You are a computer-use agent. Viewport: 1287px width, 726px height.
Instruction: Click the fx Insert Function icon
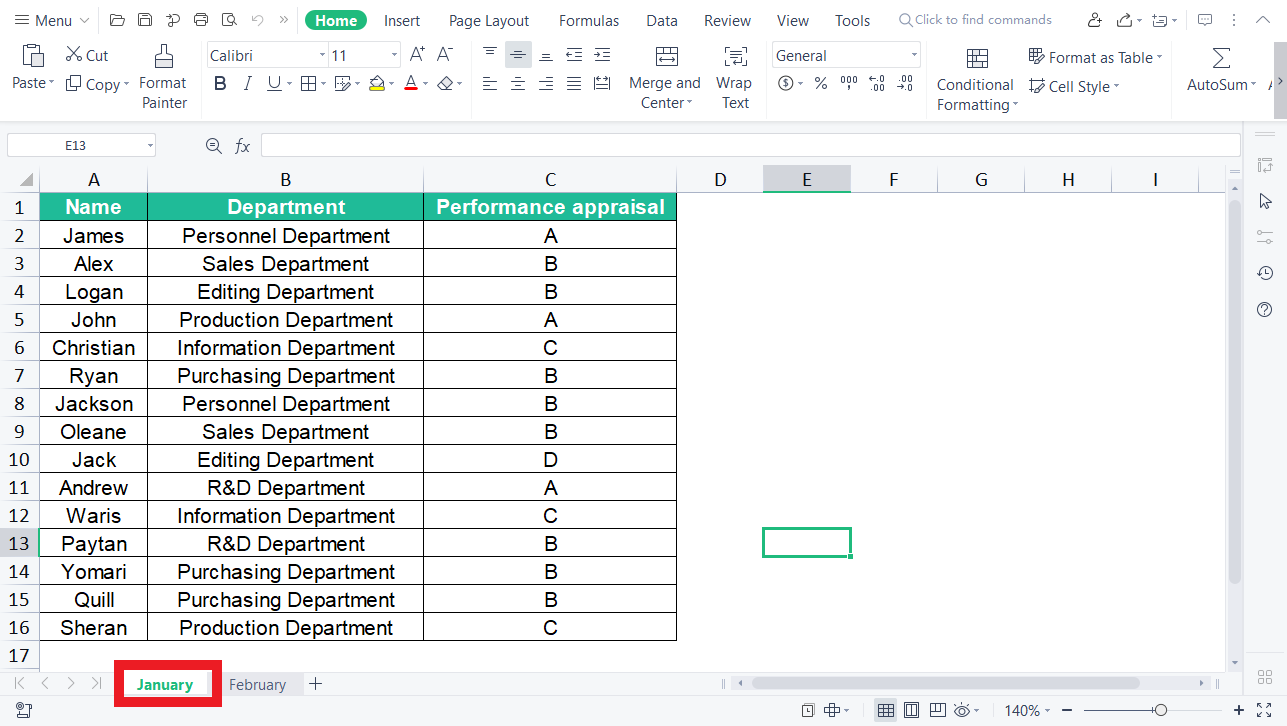242,146
